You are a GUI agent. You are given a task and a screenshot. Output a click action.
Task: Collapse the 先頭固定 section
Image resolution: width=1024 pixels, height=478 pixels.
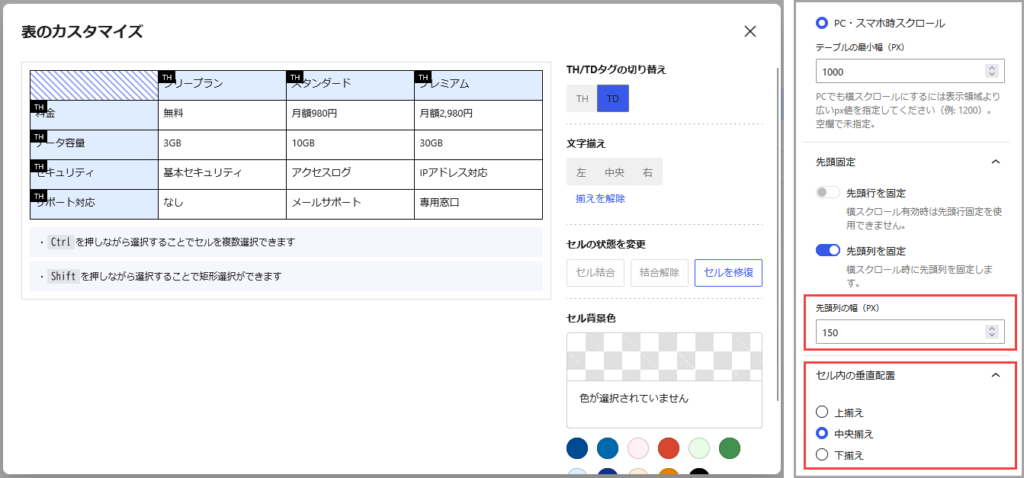995,162
